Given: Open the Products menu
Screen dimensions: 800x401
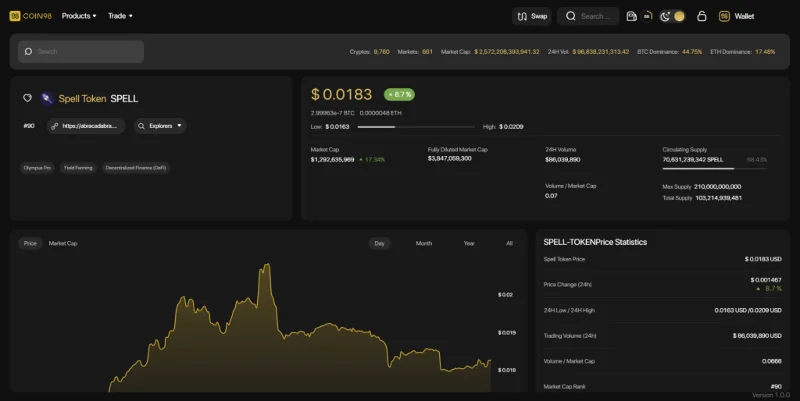Looking at the screenshot, I should point(79,16).
